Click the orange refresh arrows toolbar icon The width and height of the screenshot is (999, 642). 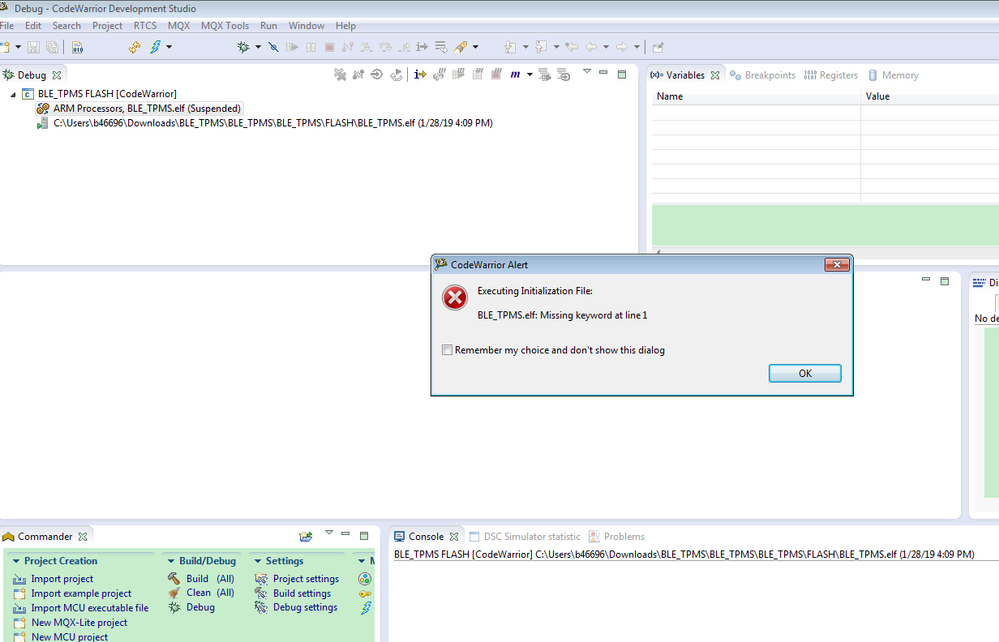click(x=134, y=47)
